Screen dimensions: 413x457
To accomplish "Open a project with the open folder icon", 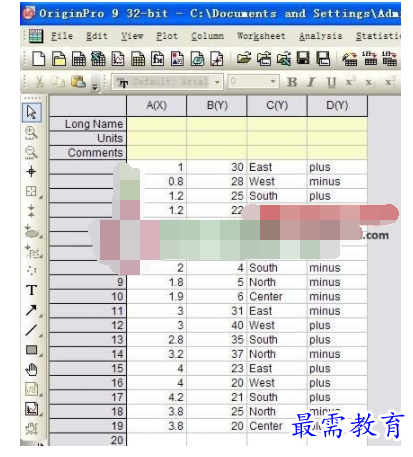I will 244,59.
